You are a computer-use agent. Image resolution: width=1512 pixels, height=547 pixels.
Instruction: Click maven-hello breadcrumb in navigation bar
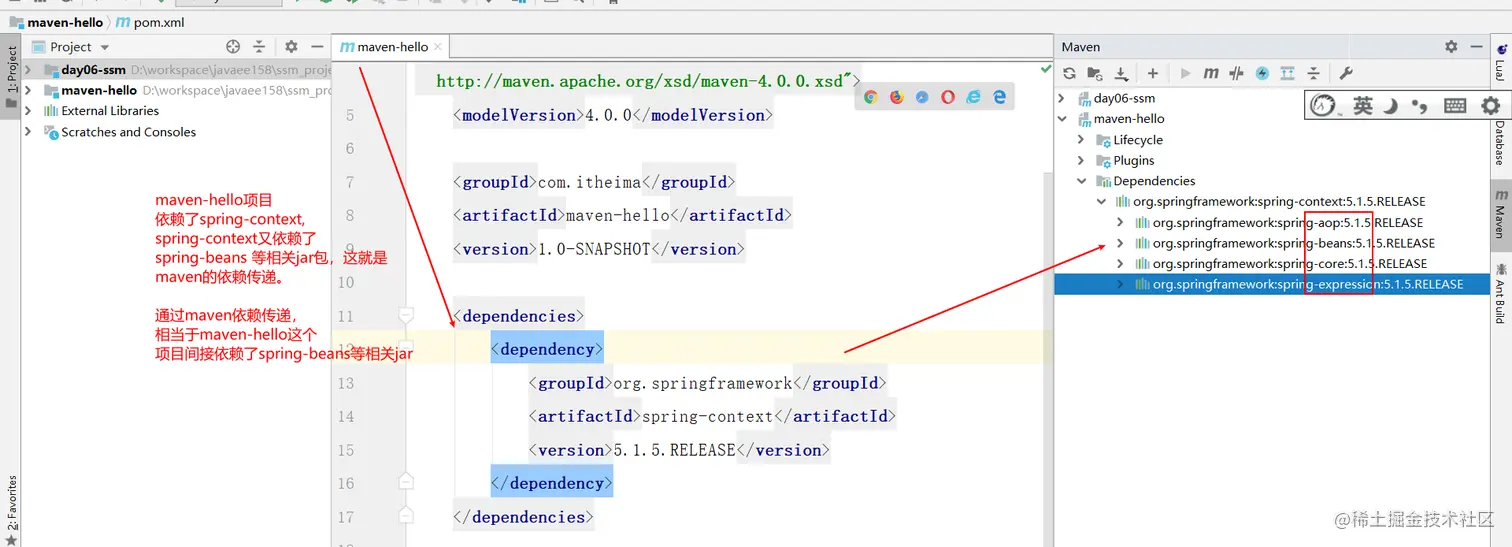coord(57,21)
